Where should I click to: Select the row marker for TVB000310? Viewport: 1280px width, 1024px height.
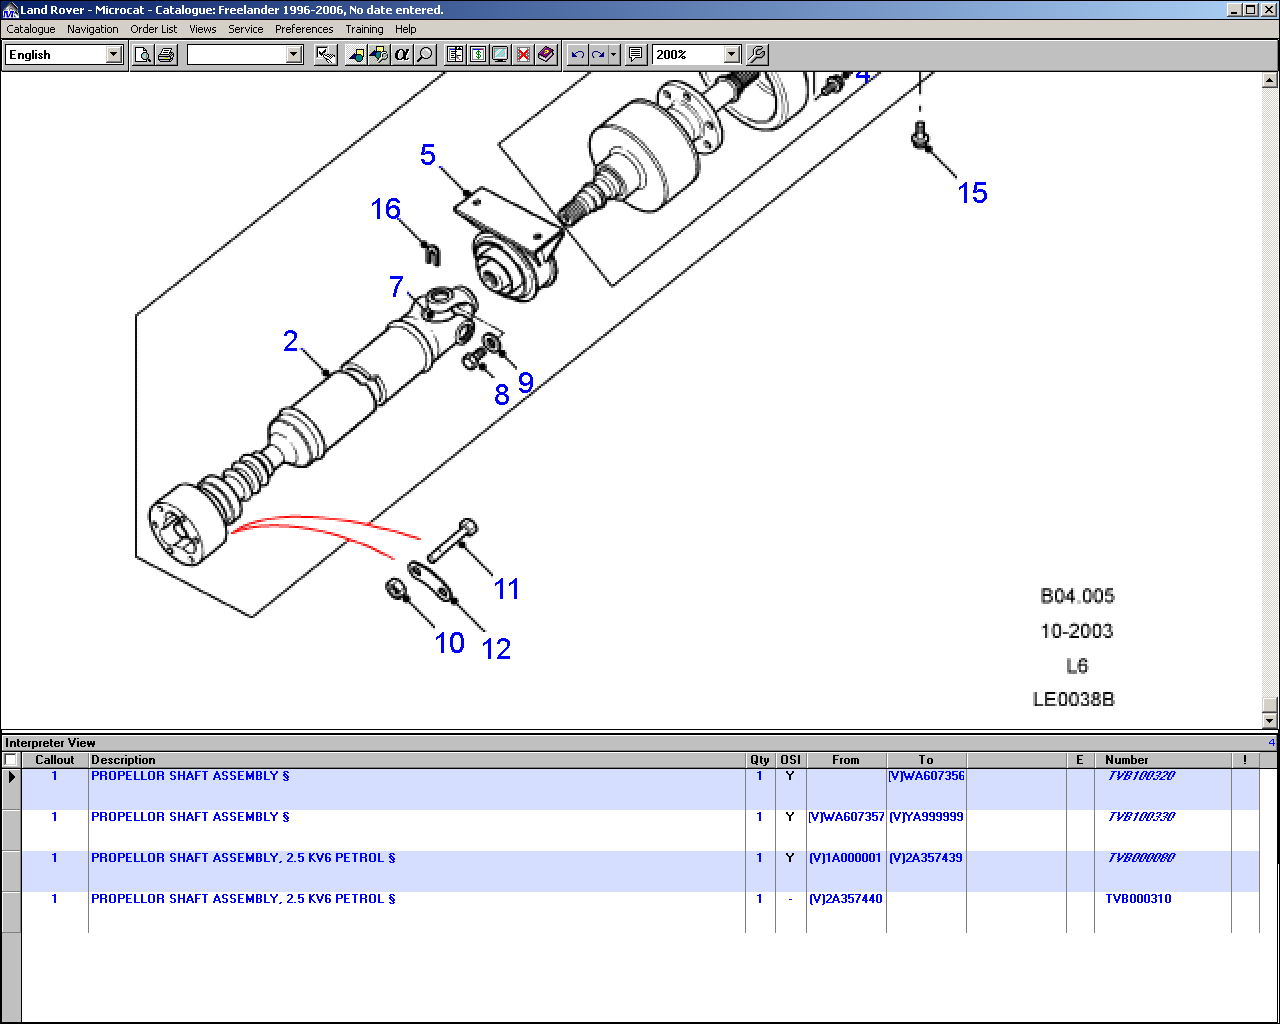pyautogui.click(x=11, y=911)
